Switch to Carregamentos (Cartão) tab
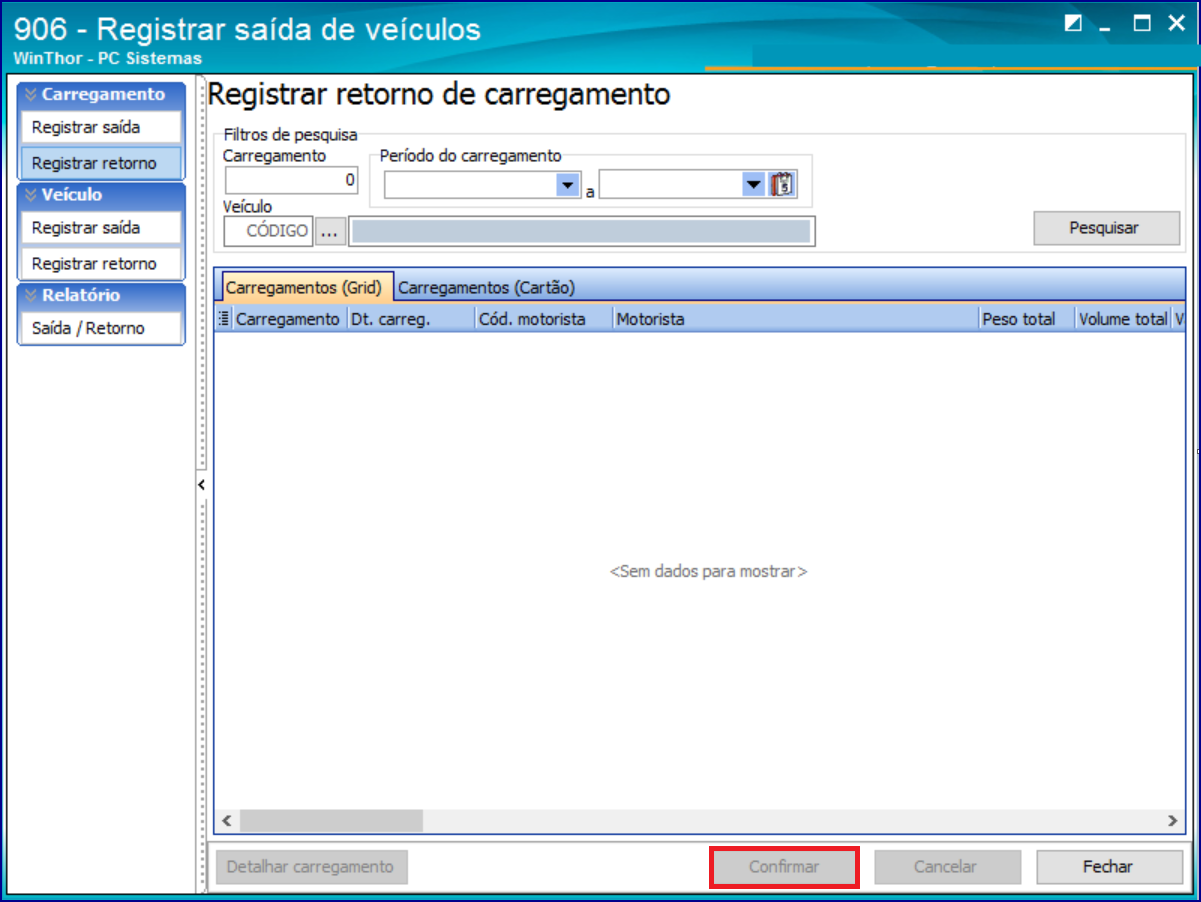This screenshot has height=902, width=1201. 487,287
